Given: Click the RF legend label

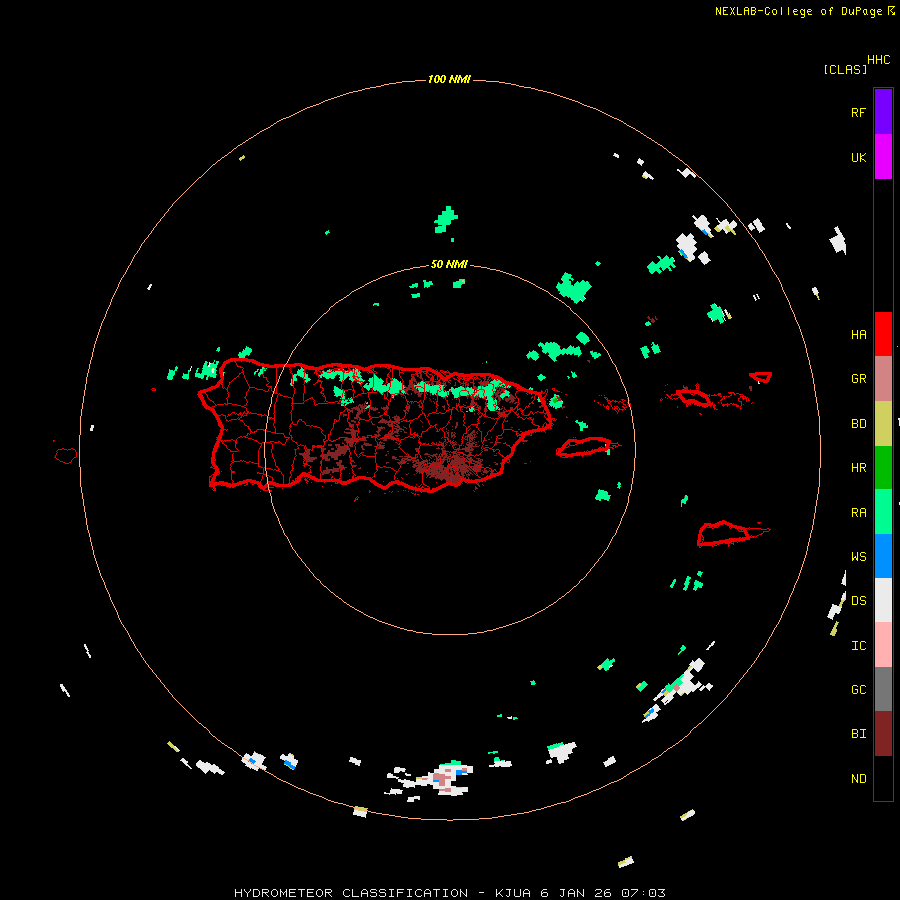Looking at the screenshot, I should tap(858, 112).
